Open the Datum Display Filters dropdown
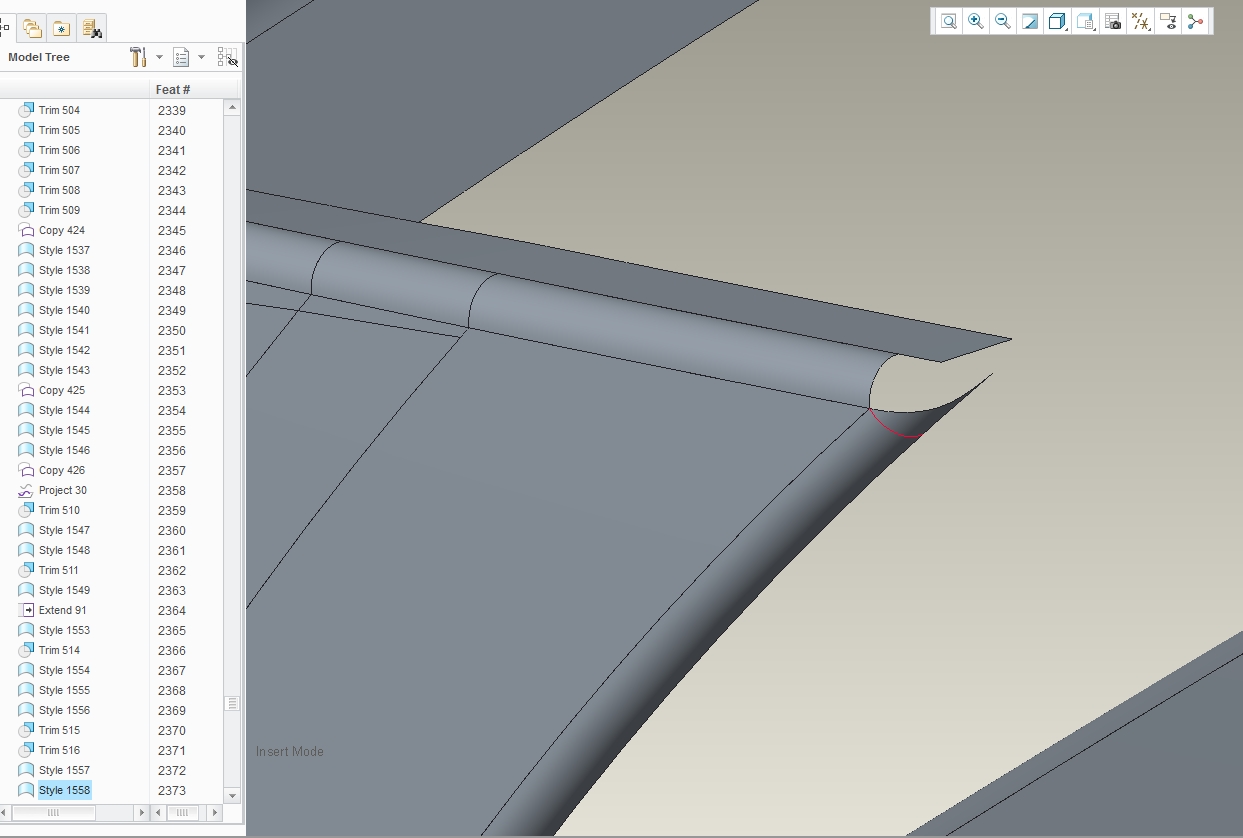This screenshot has width=1243, height=838. tap(1140, 21)
